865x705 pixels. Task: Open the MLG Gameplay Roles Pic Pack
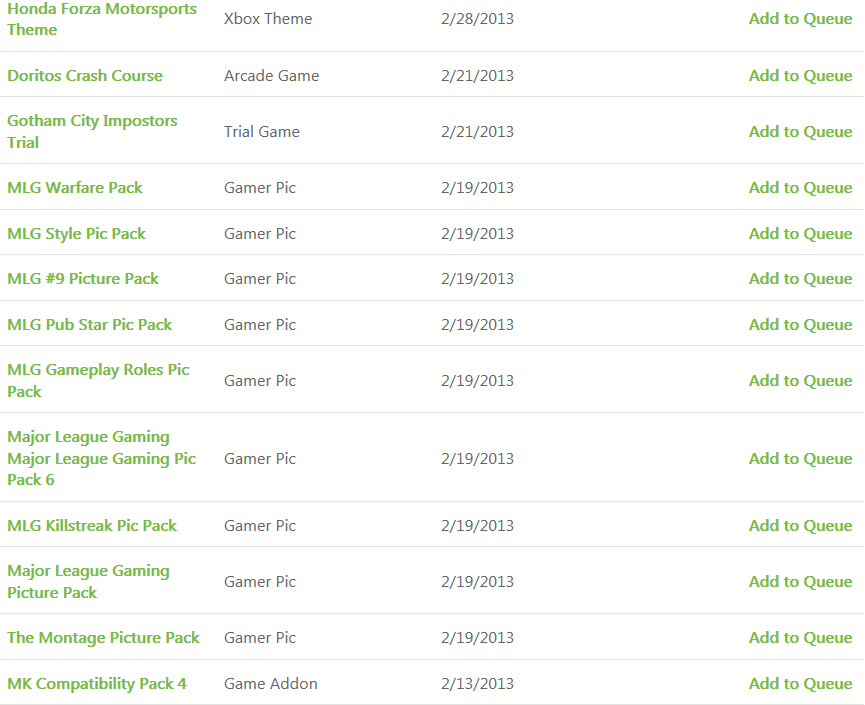pos(98,380)
